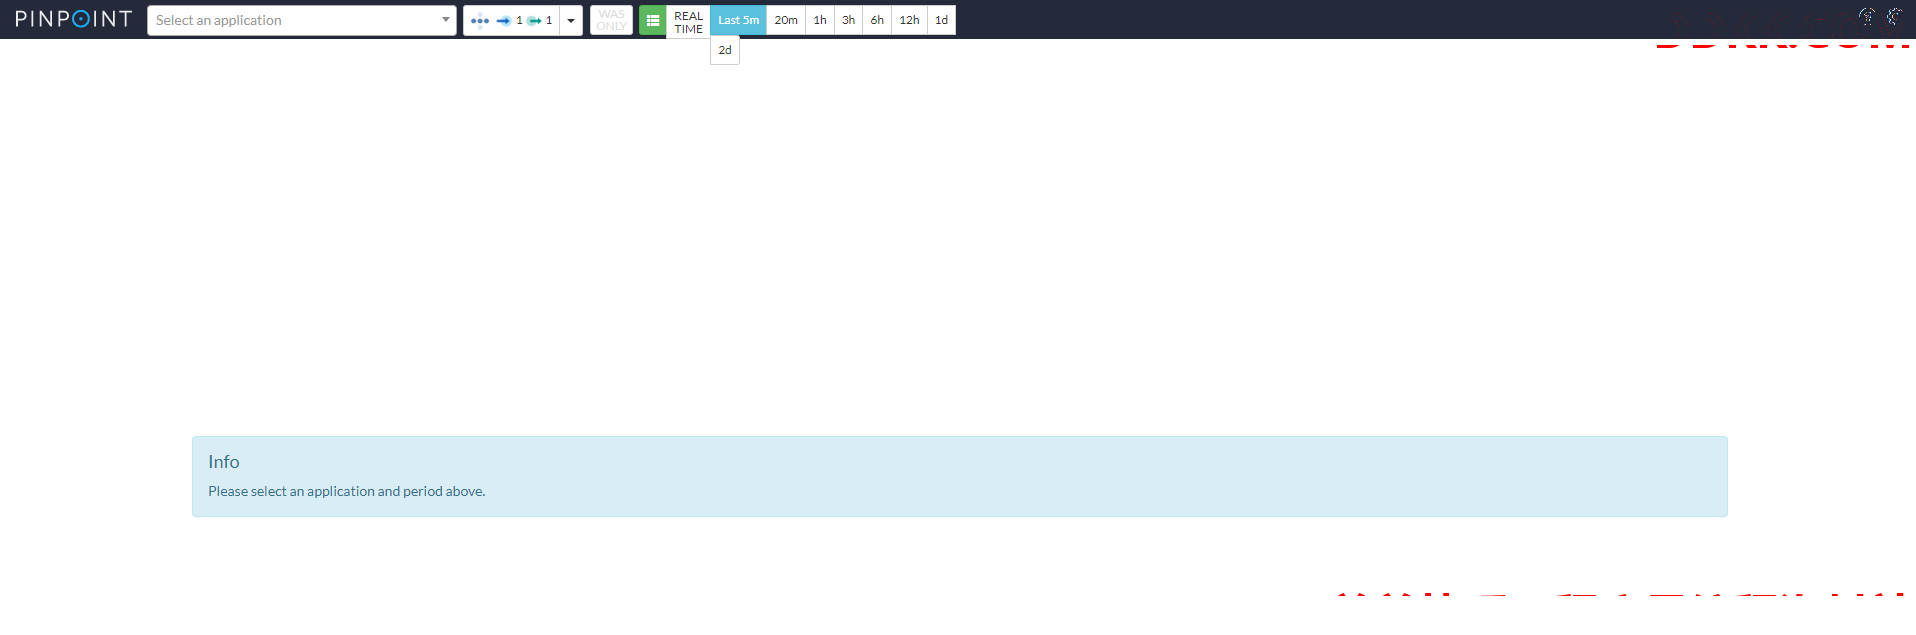Select the 1h period
This screenshot has height=635, width=1916.
click(x=820, y=20)
